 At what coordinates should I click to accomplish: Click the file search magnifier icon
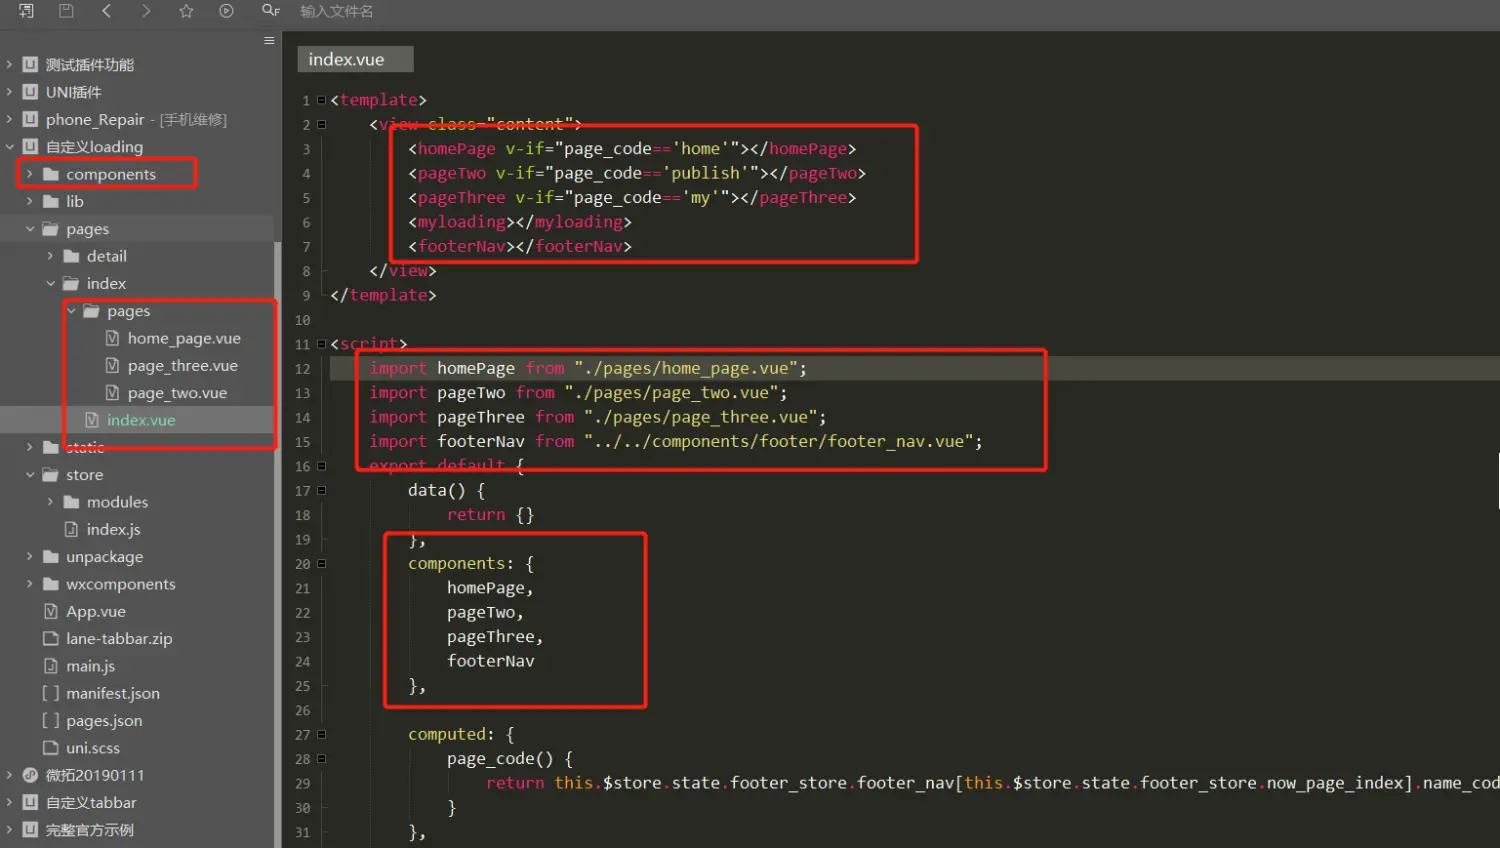pyautogui.click(x=270, y=11)
